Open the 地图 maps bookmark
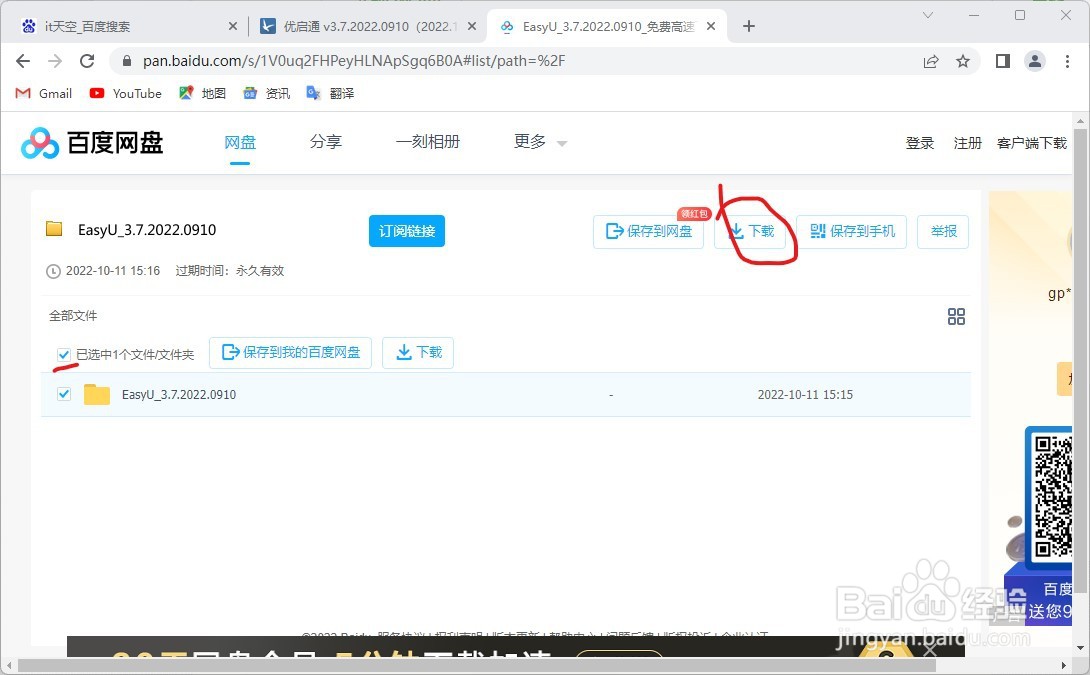This screenshot has width=1090, height=675. [x=202, y=93]
